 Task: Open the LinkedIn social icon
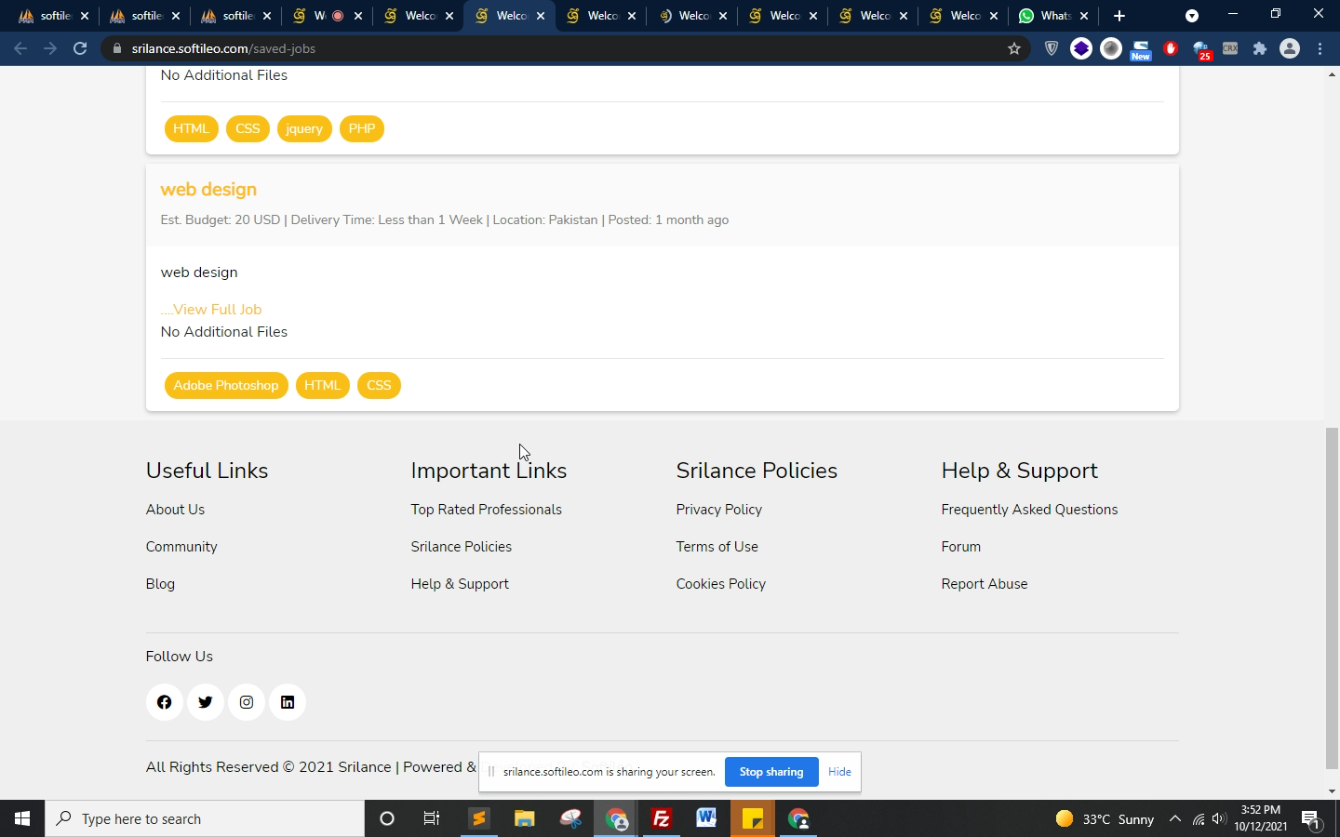click(x=287, y=702)
